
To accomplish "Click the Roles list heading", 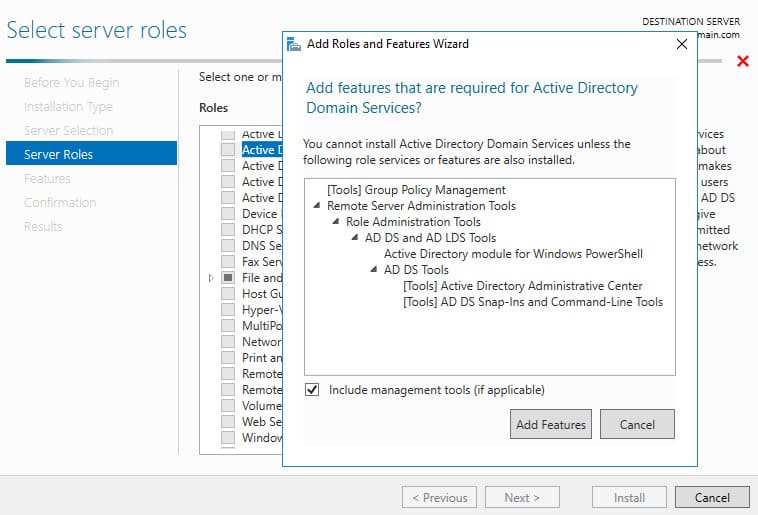I will [x=213, y=107].
